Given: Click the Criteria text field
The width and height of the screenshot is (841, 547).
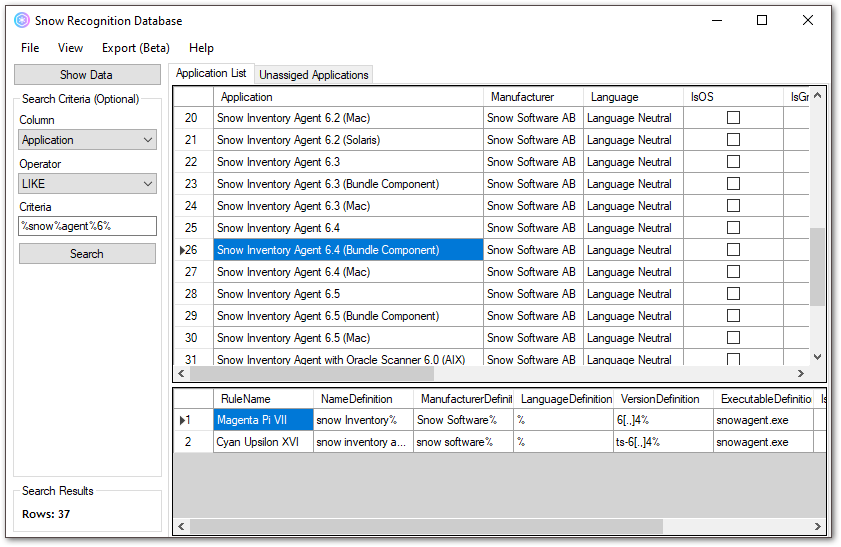Looking at the screenshot, I should click(x=88, y=226).
